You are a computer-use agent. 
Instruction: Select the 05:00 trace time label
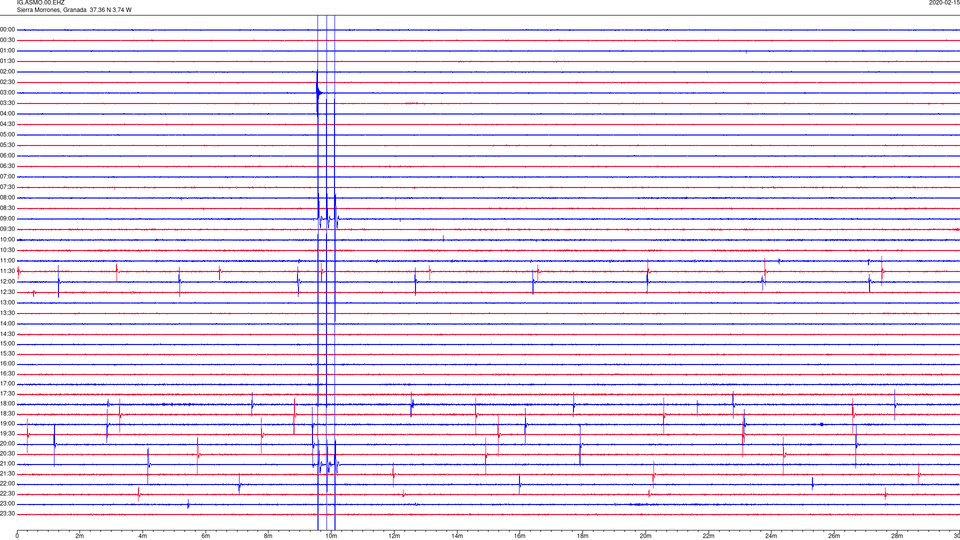(7, 135)
